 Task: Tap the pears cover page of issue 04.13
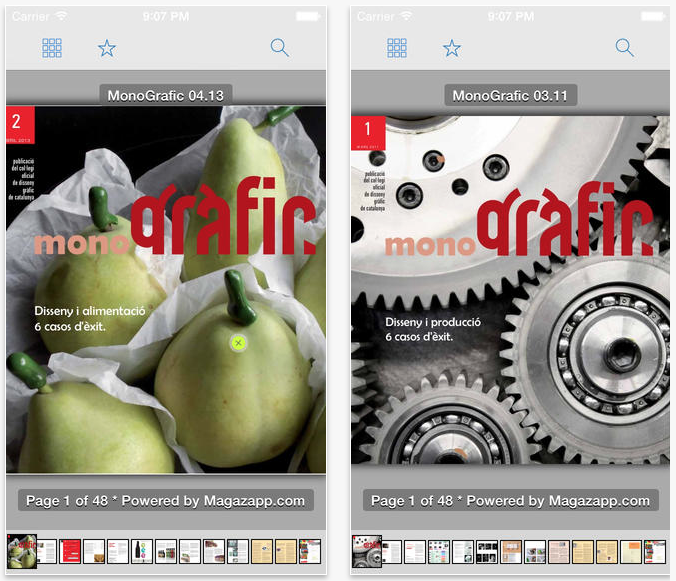[x=166, y=290]
